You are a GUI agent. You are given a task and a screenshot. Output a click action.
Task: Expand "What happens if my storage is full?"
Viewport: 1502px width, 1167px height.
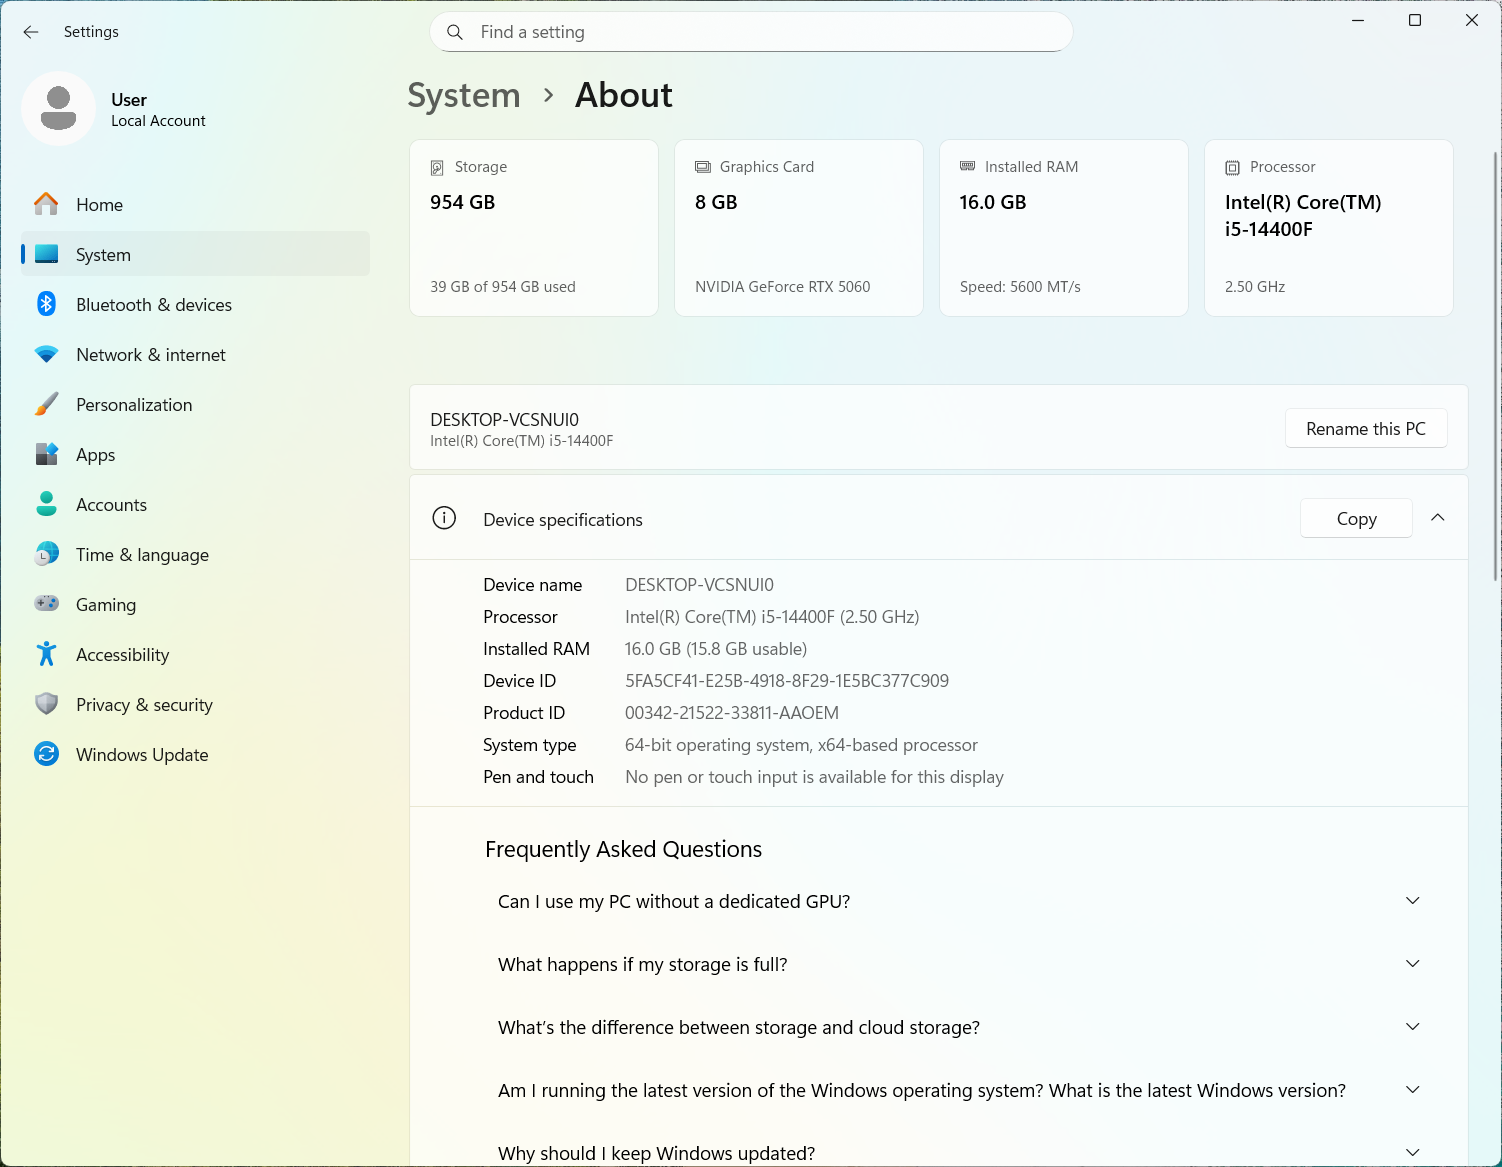tap(1412, 964)
